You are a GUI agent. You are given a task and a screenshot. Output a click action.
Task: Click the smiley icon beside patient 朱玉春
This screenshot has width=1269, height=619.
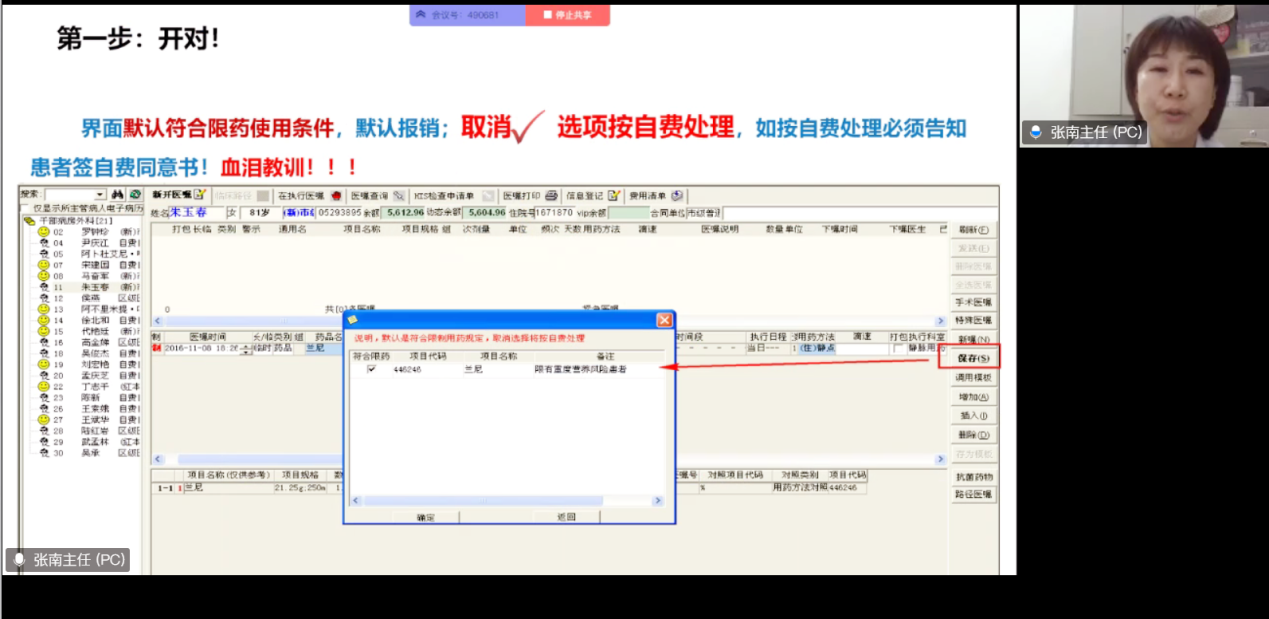tap(43, 288)
